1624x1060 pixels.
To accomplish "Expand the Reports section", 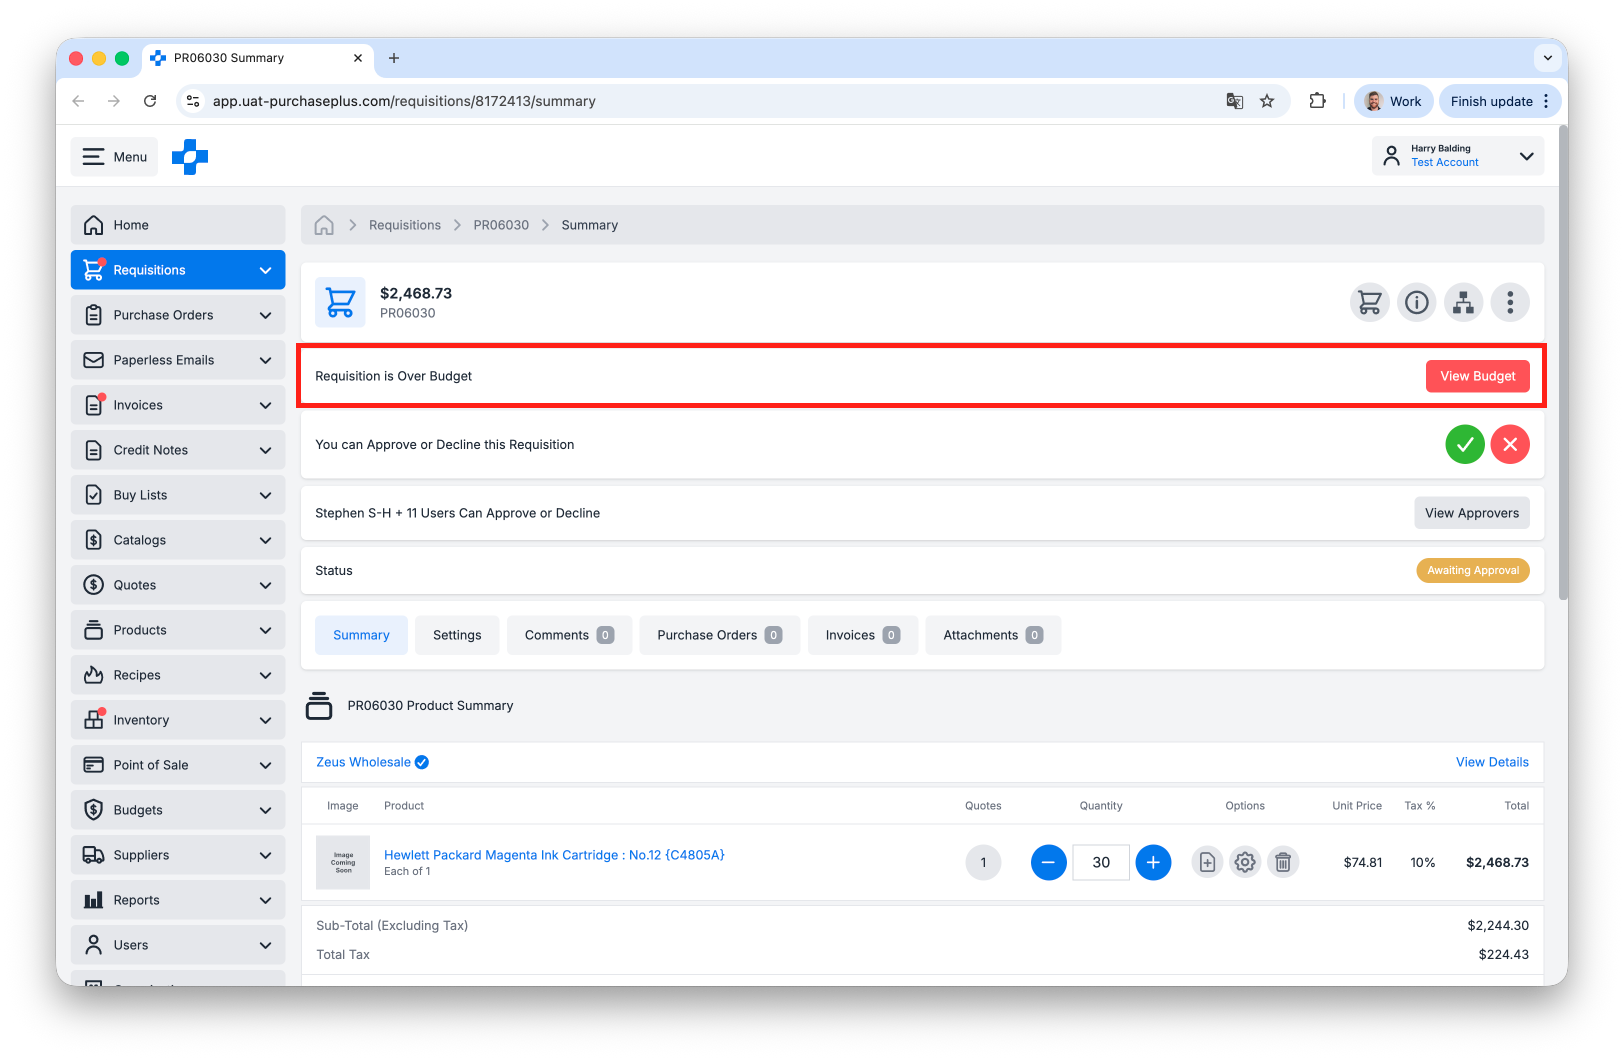I will [x=178, y=900].
